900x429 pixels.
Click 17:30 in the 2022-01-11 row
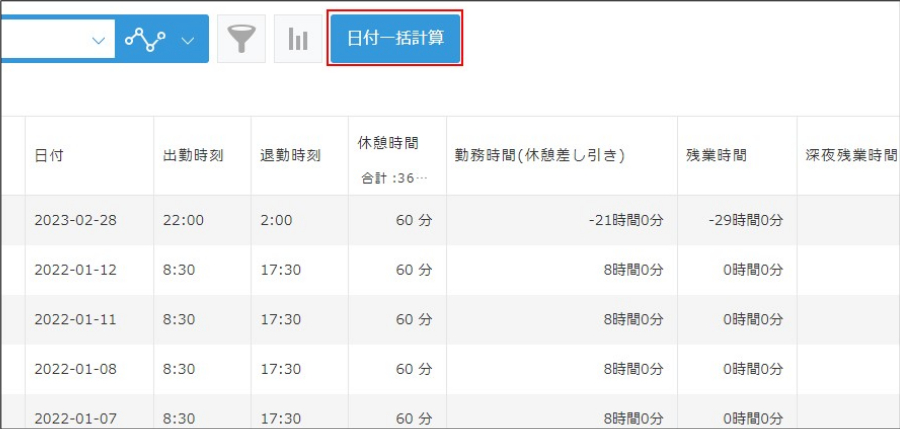point(280,319)
